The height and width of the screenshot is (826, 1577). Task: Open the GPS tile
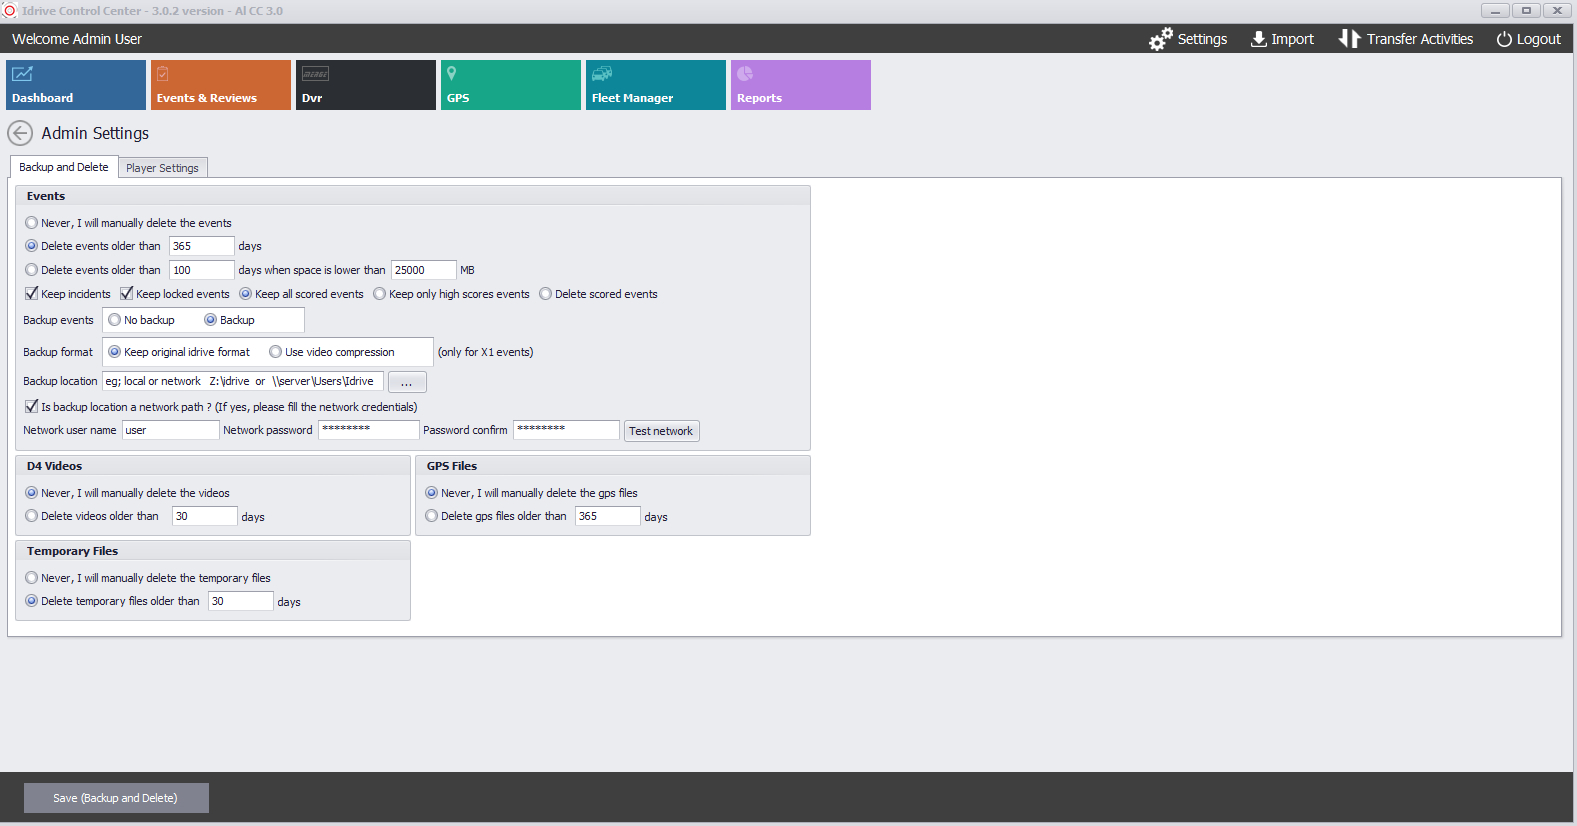[511, 85]
